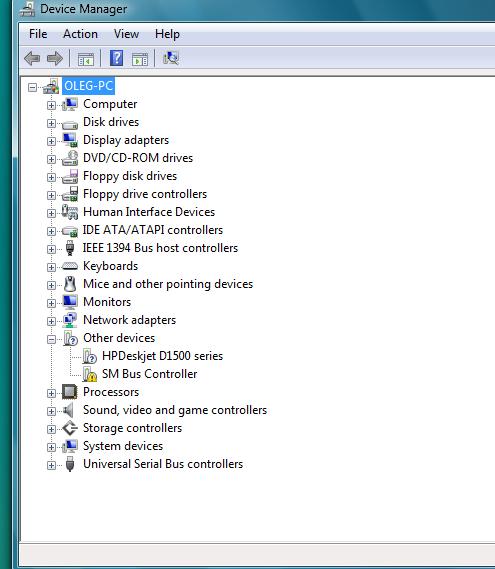Open the View menu
This screenshot has height=569, width=495.
pyautogui.click(x=126, y=34)
